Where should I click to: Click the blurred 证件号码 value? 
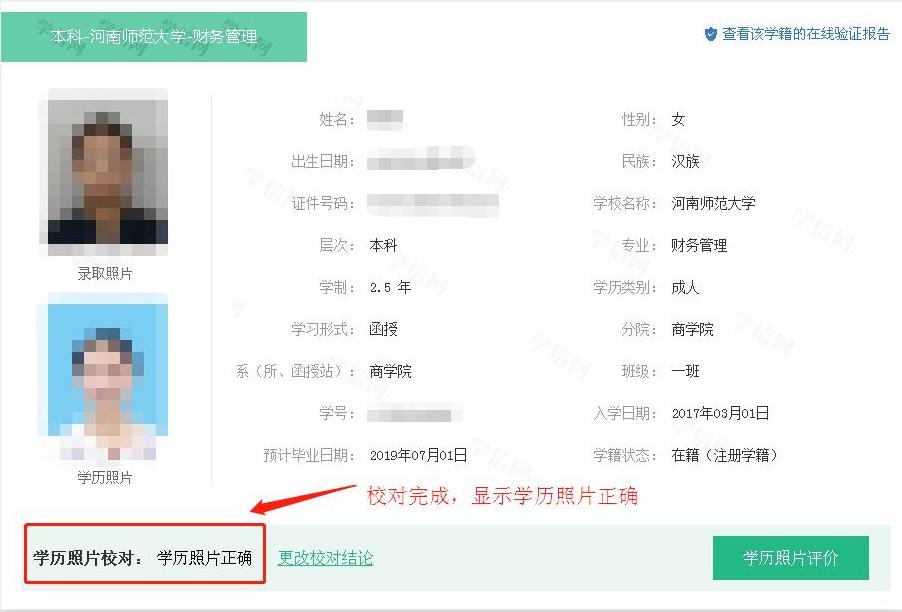[x=433, y=203]
